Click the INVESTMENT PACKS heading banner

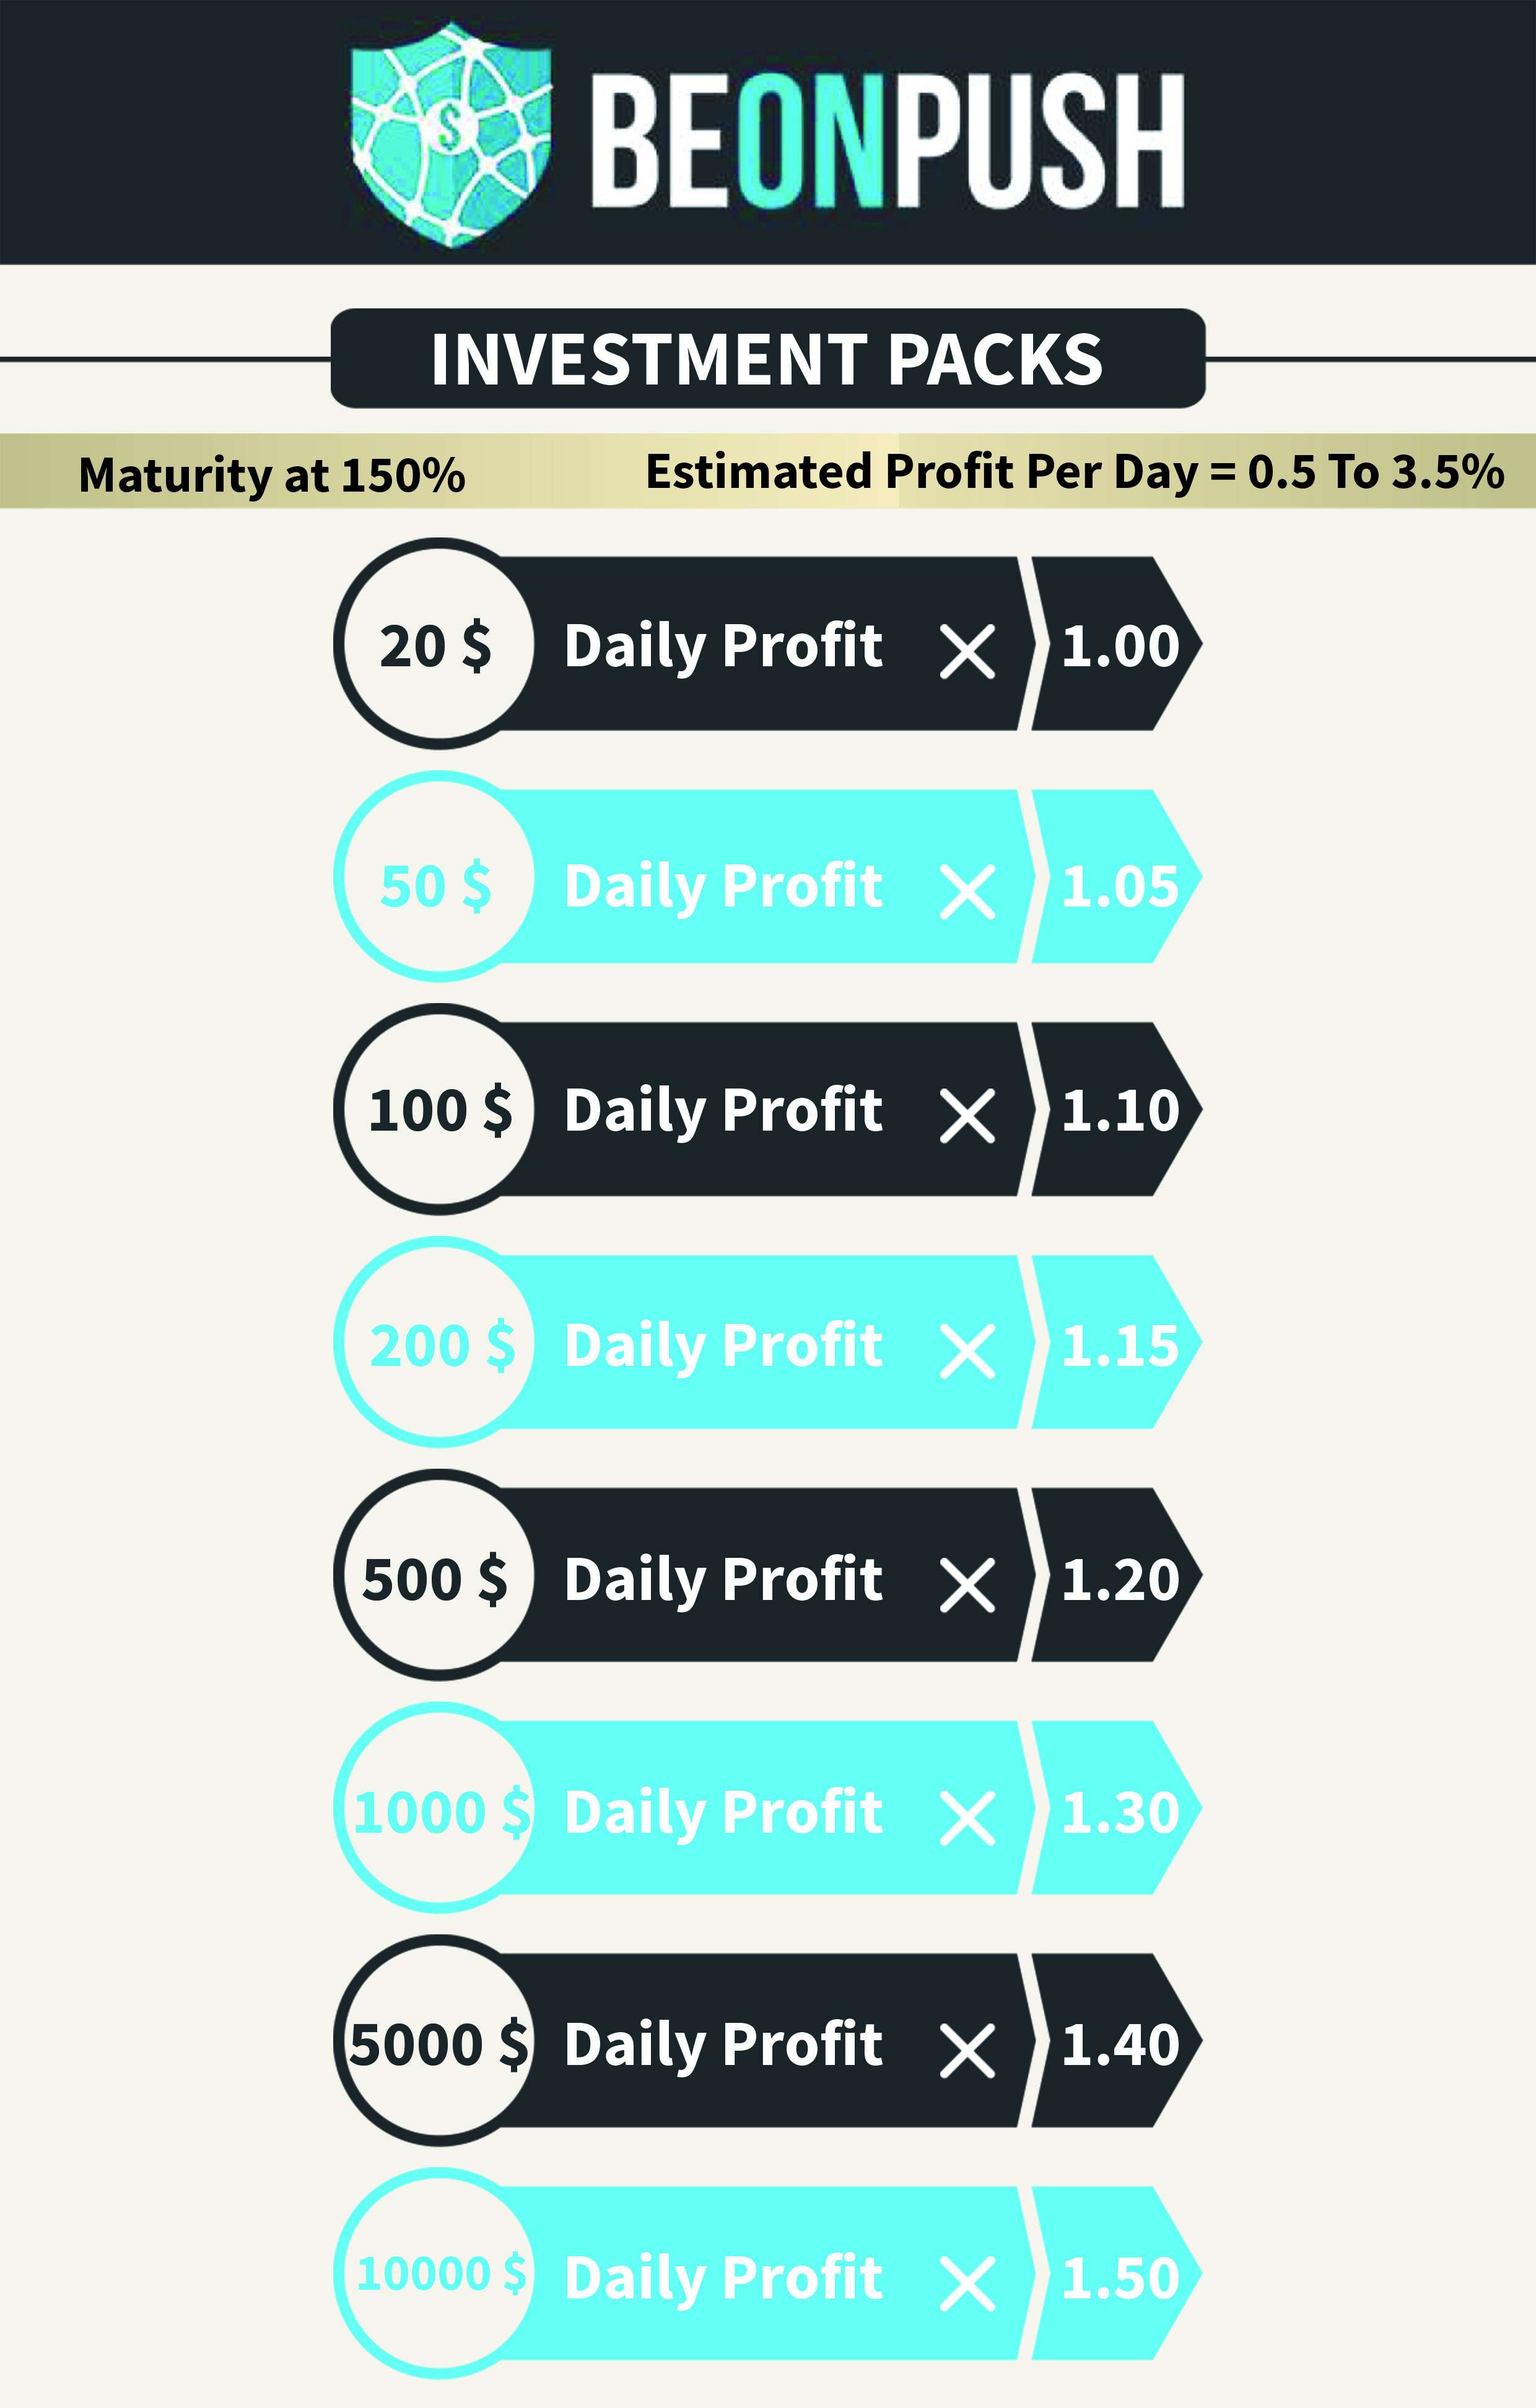768,358
